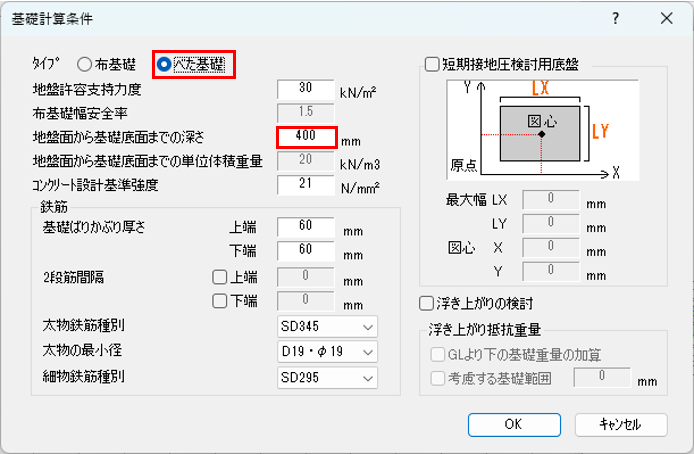Click the 布基礎幅安全率 label

[x=80, y=114]
